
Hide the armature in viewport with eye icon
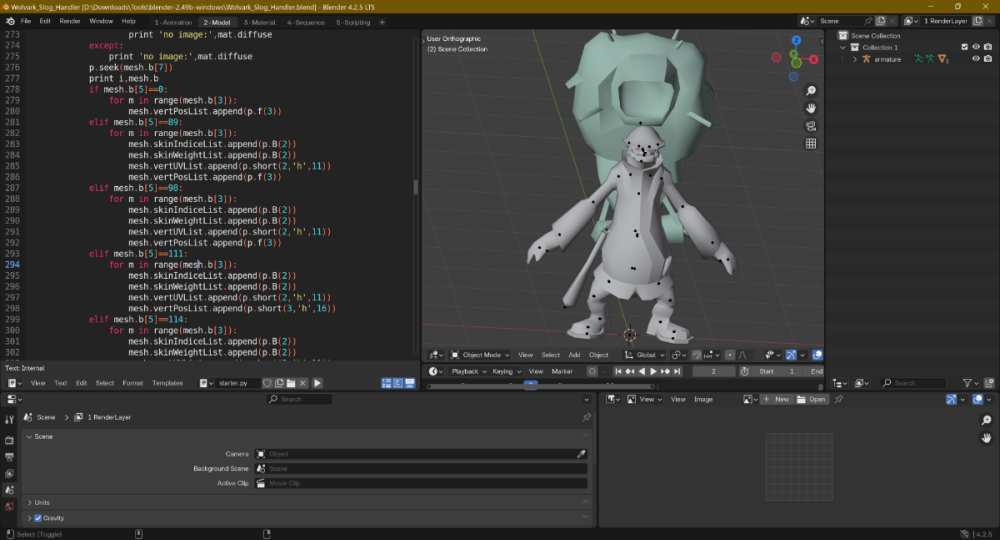pyautogui.click(x=975, y=59)
